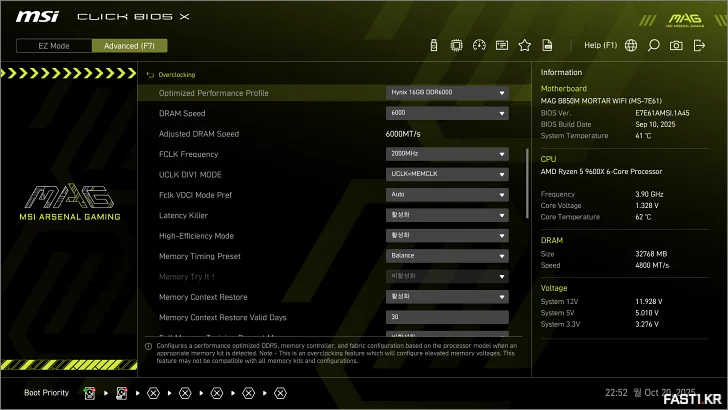Click the Adjusted DRAM Speed 6000MT/s value
Screen dimensions: 728x410
(x=403, y=134)
